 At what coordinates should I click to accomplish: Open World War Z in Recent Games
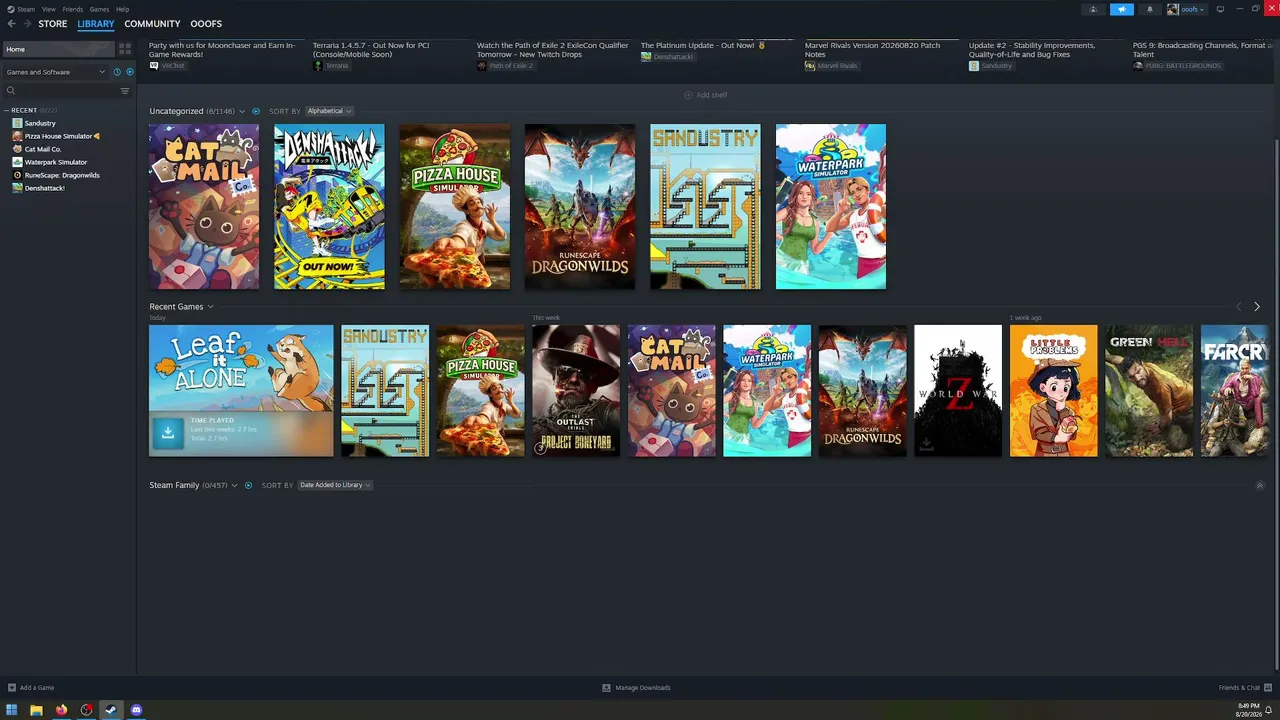[958, 391]
